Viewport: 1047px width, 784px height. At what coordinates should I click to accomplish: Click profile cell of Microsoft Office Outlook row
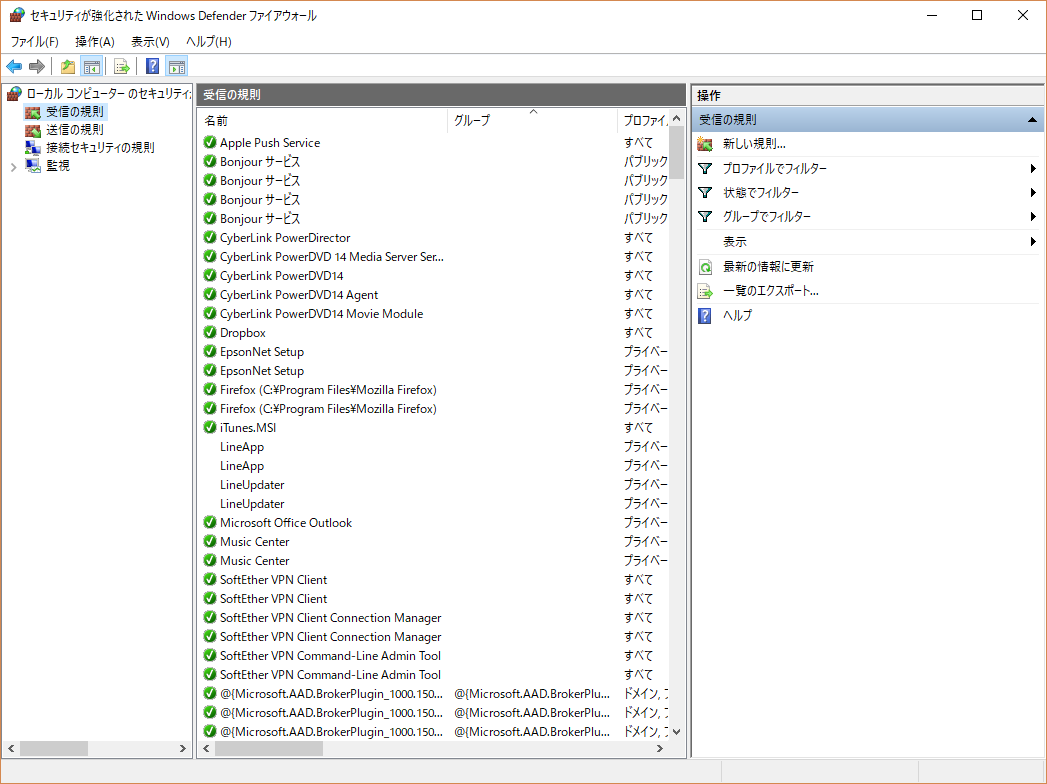(x=645, y=522)
